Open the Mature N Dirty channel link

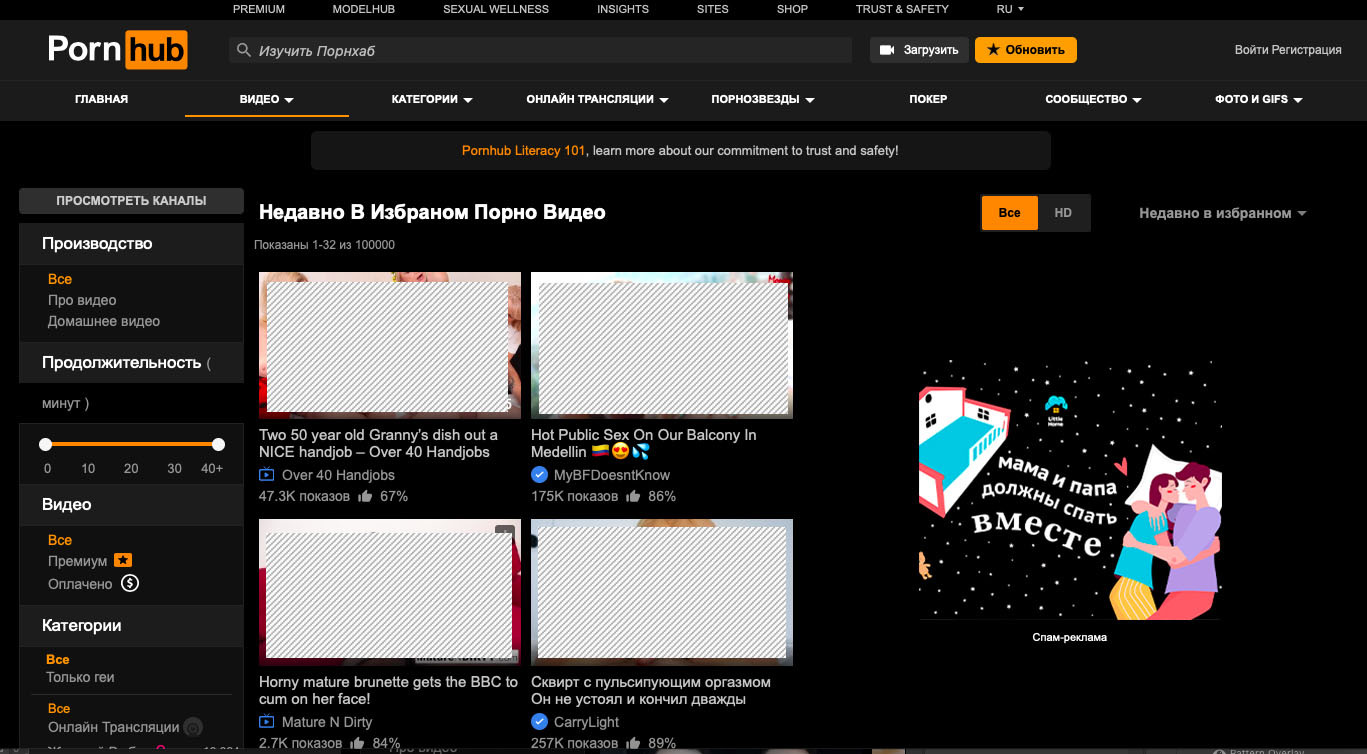pyautogui.click(x=327, y=722)
